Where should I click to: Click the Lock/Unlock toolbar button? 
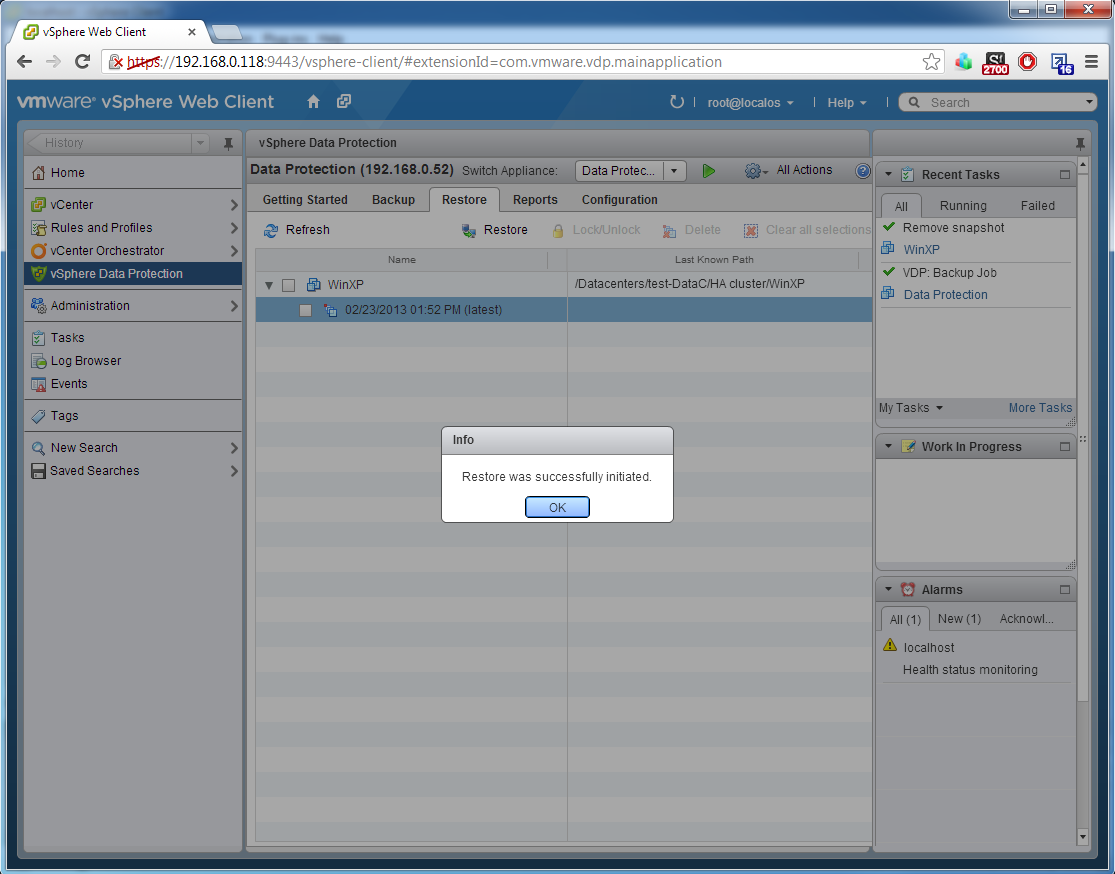[x=596, y=230]
